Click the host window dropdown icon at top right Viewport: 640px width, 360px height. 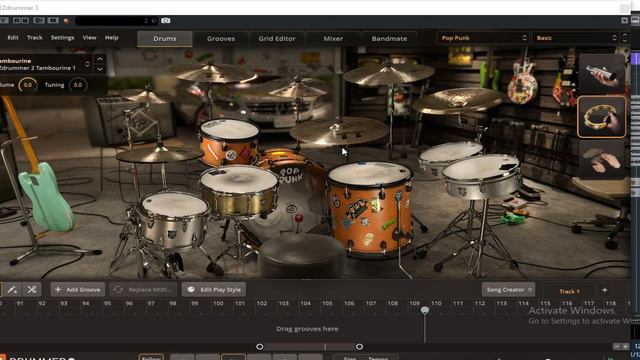(x=624, y=20)
